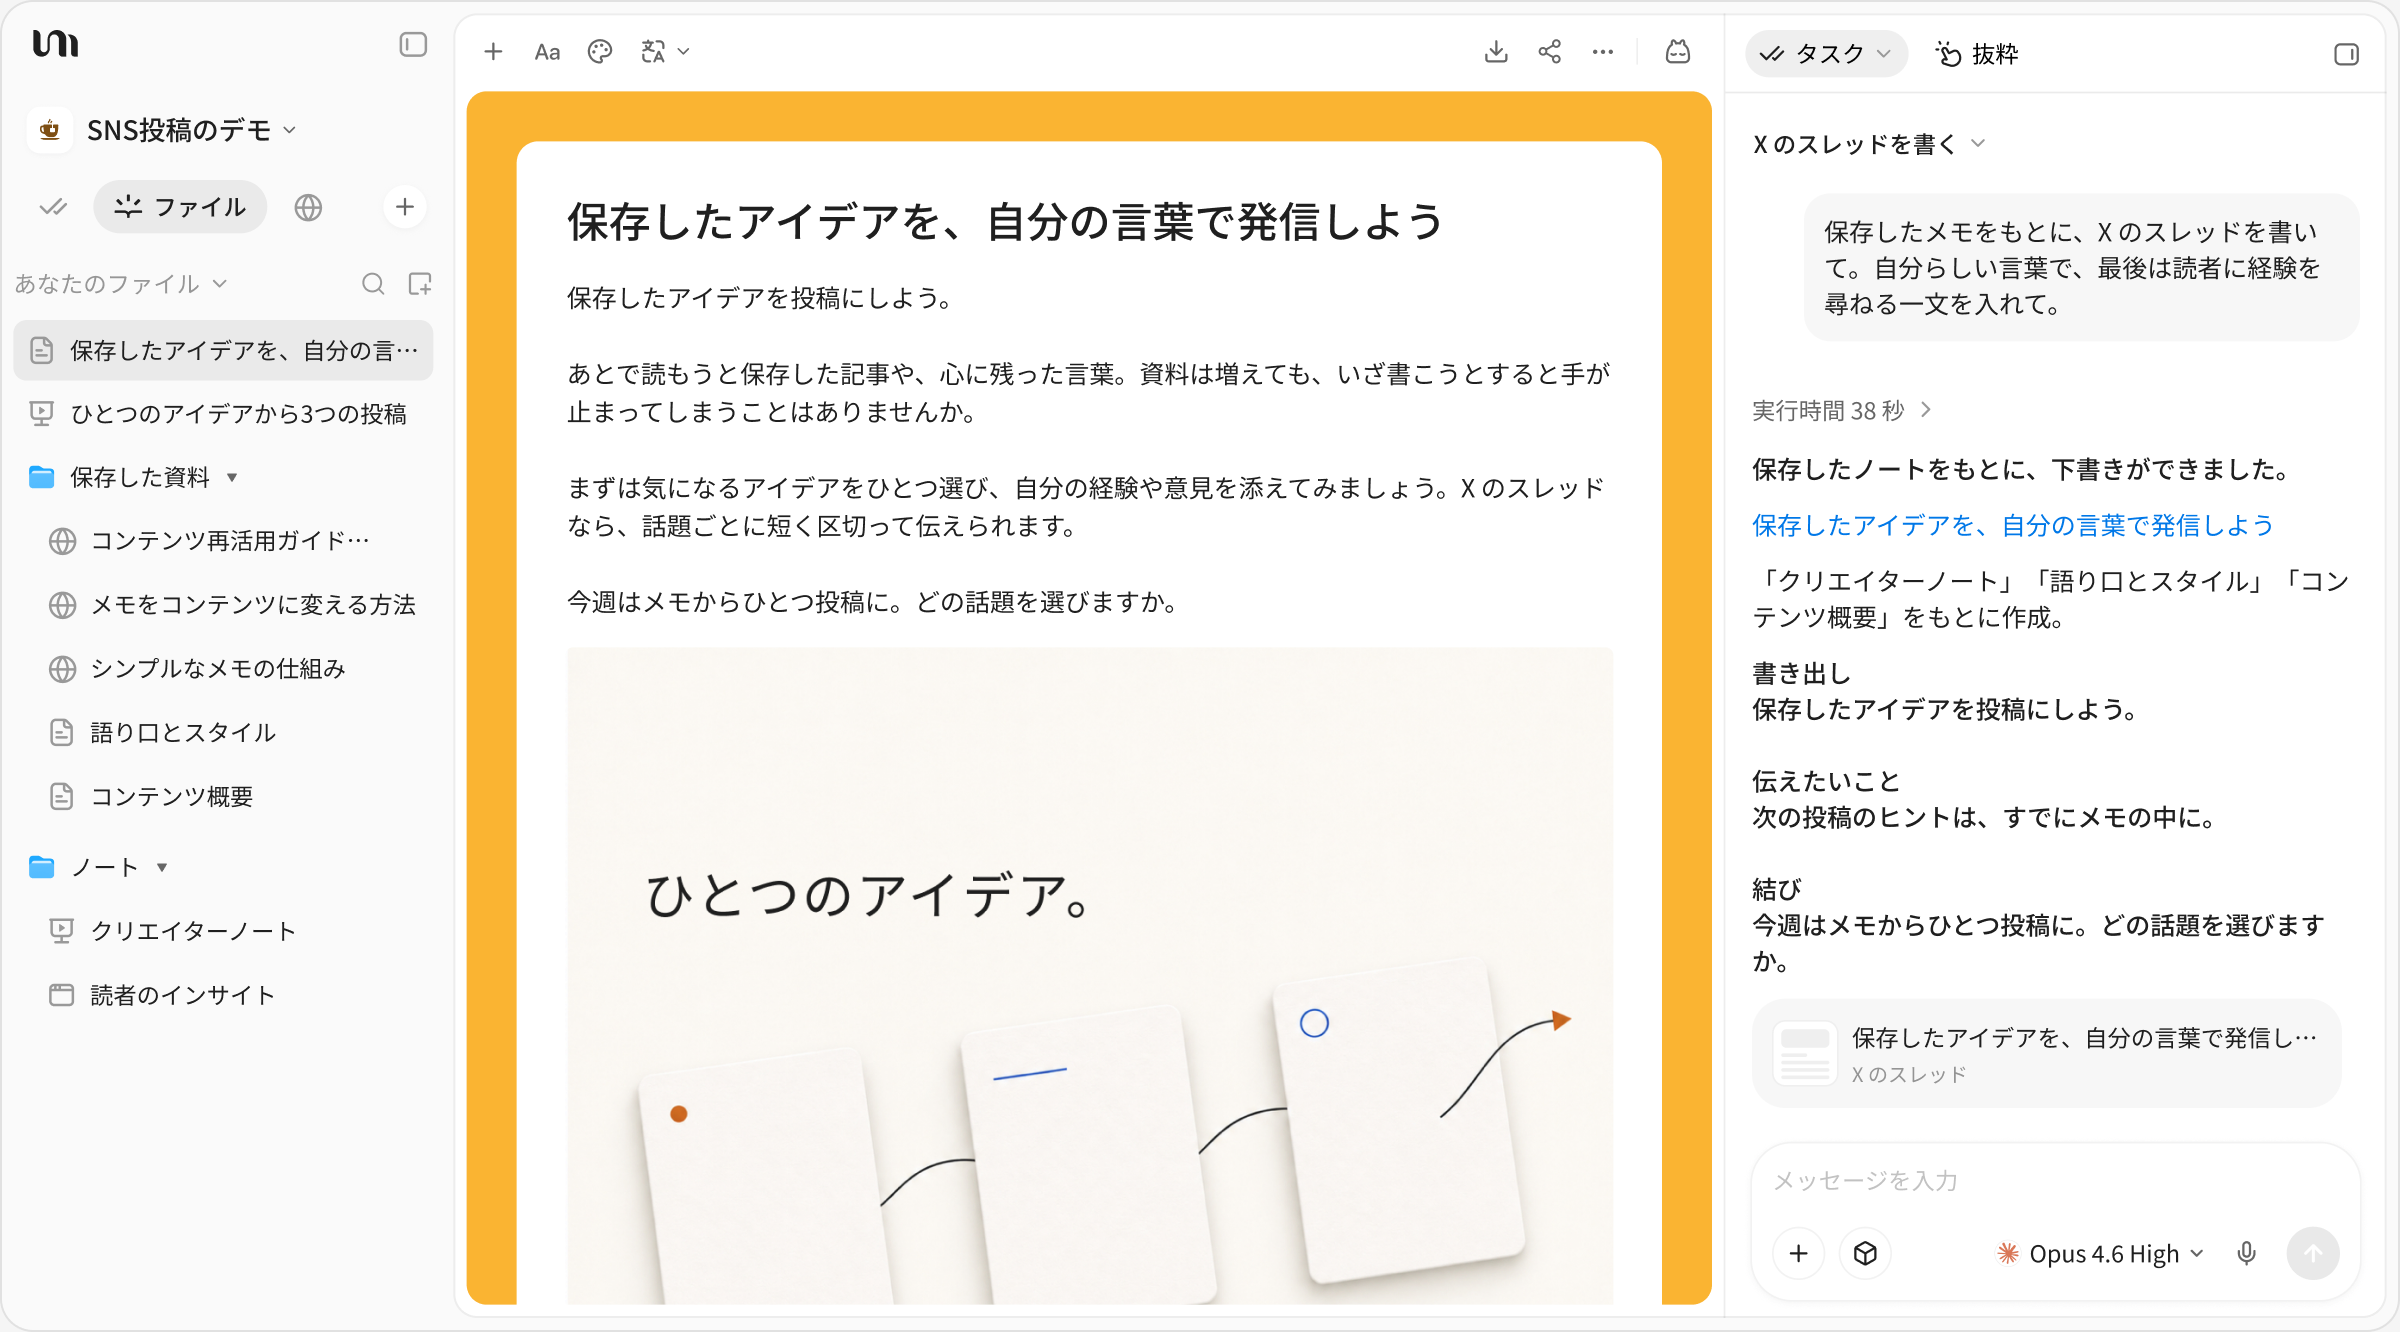This screenshot has height=1332, width=2400.
Task: Click the document icon beside コンテンツ概要
Action: [62, 797]
